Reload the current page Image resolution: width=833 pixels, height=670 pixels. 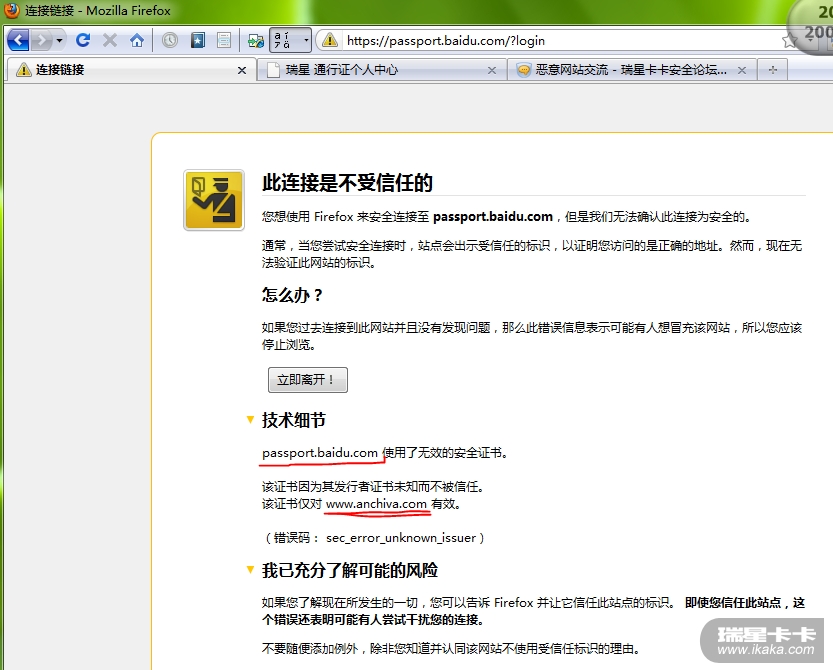click(83, 40)
